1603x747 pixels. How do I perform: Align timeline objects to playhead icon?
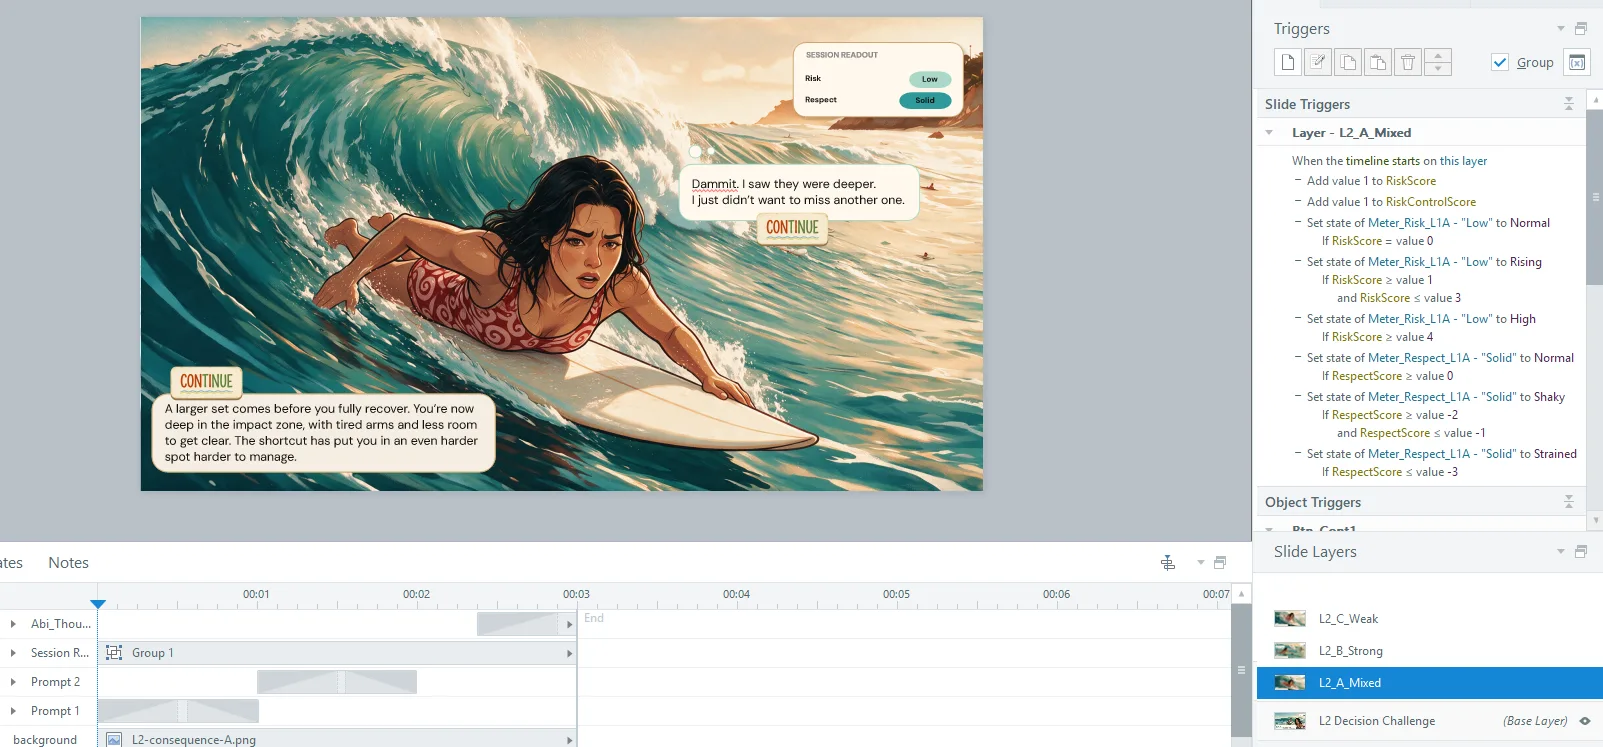click(x=1168, y=563)
